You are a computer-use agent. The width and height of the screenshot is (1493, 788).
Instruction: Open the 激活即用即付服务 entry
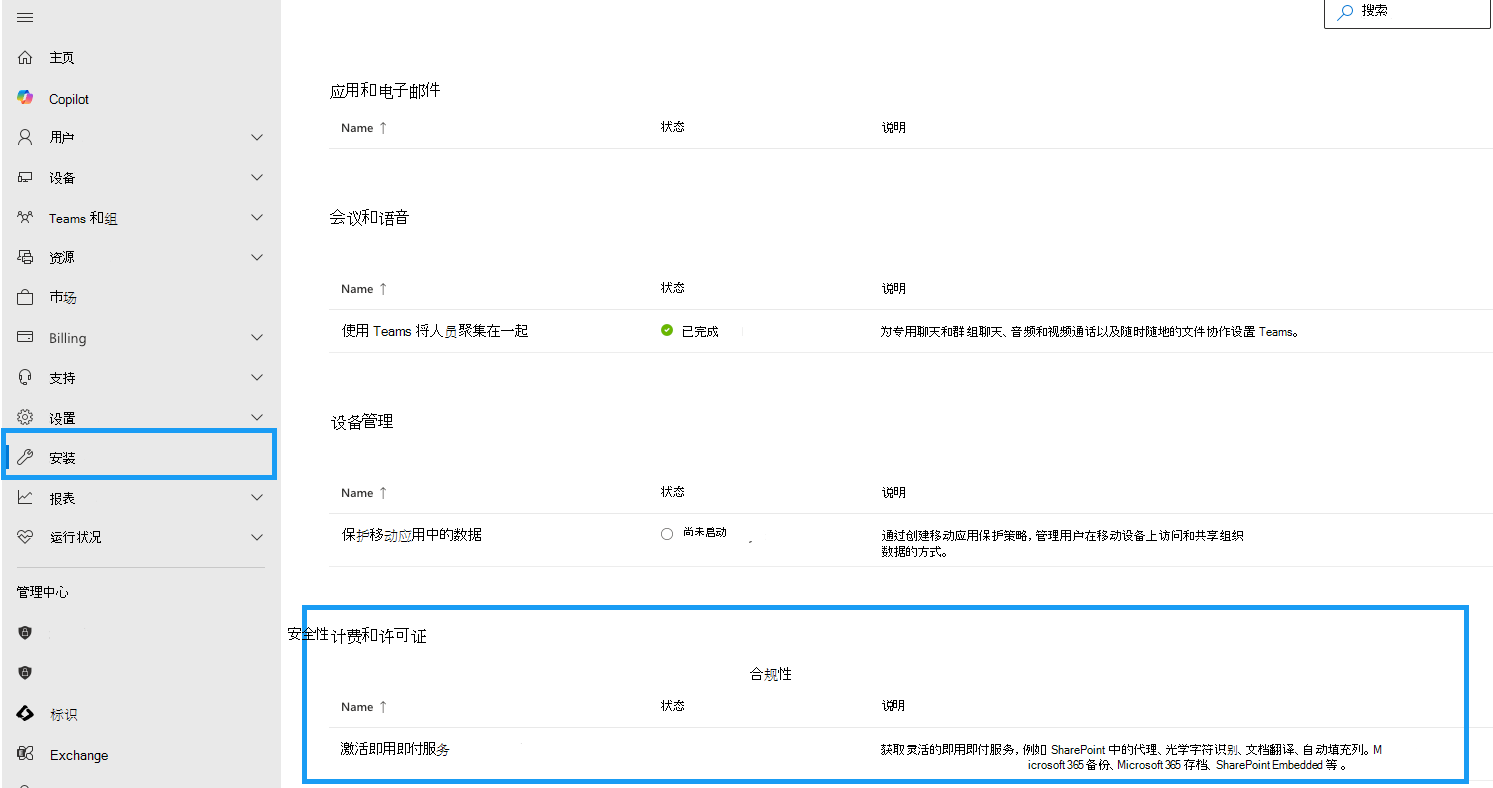(x=393, y=748)
